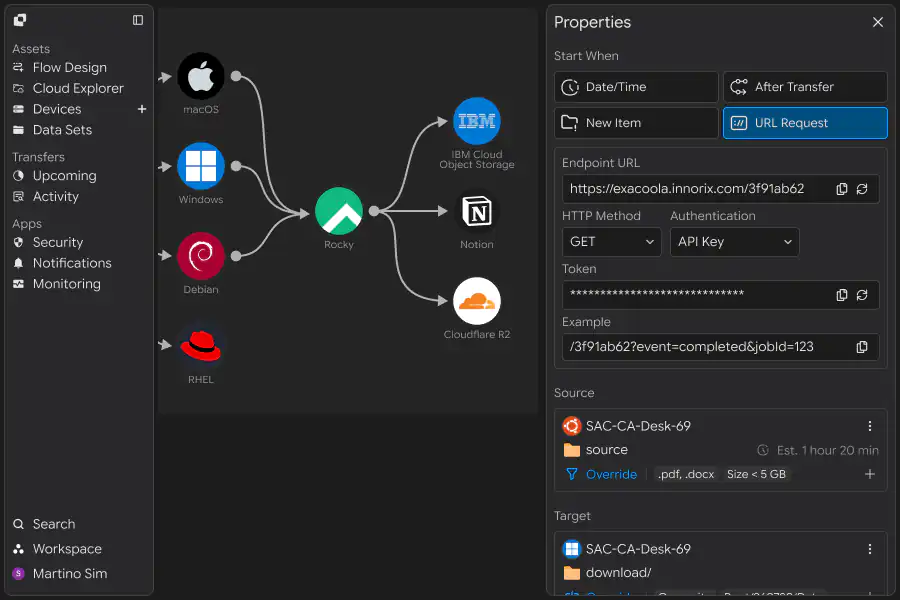The width and height of the screenshot is (900, 600).
Task: Select the IBM Cloud Object Storage node
Action: tap(476, 121)
